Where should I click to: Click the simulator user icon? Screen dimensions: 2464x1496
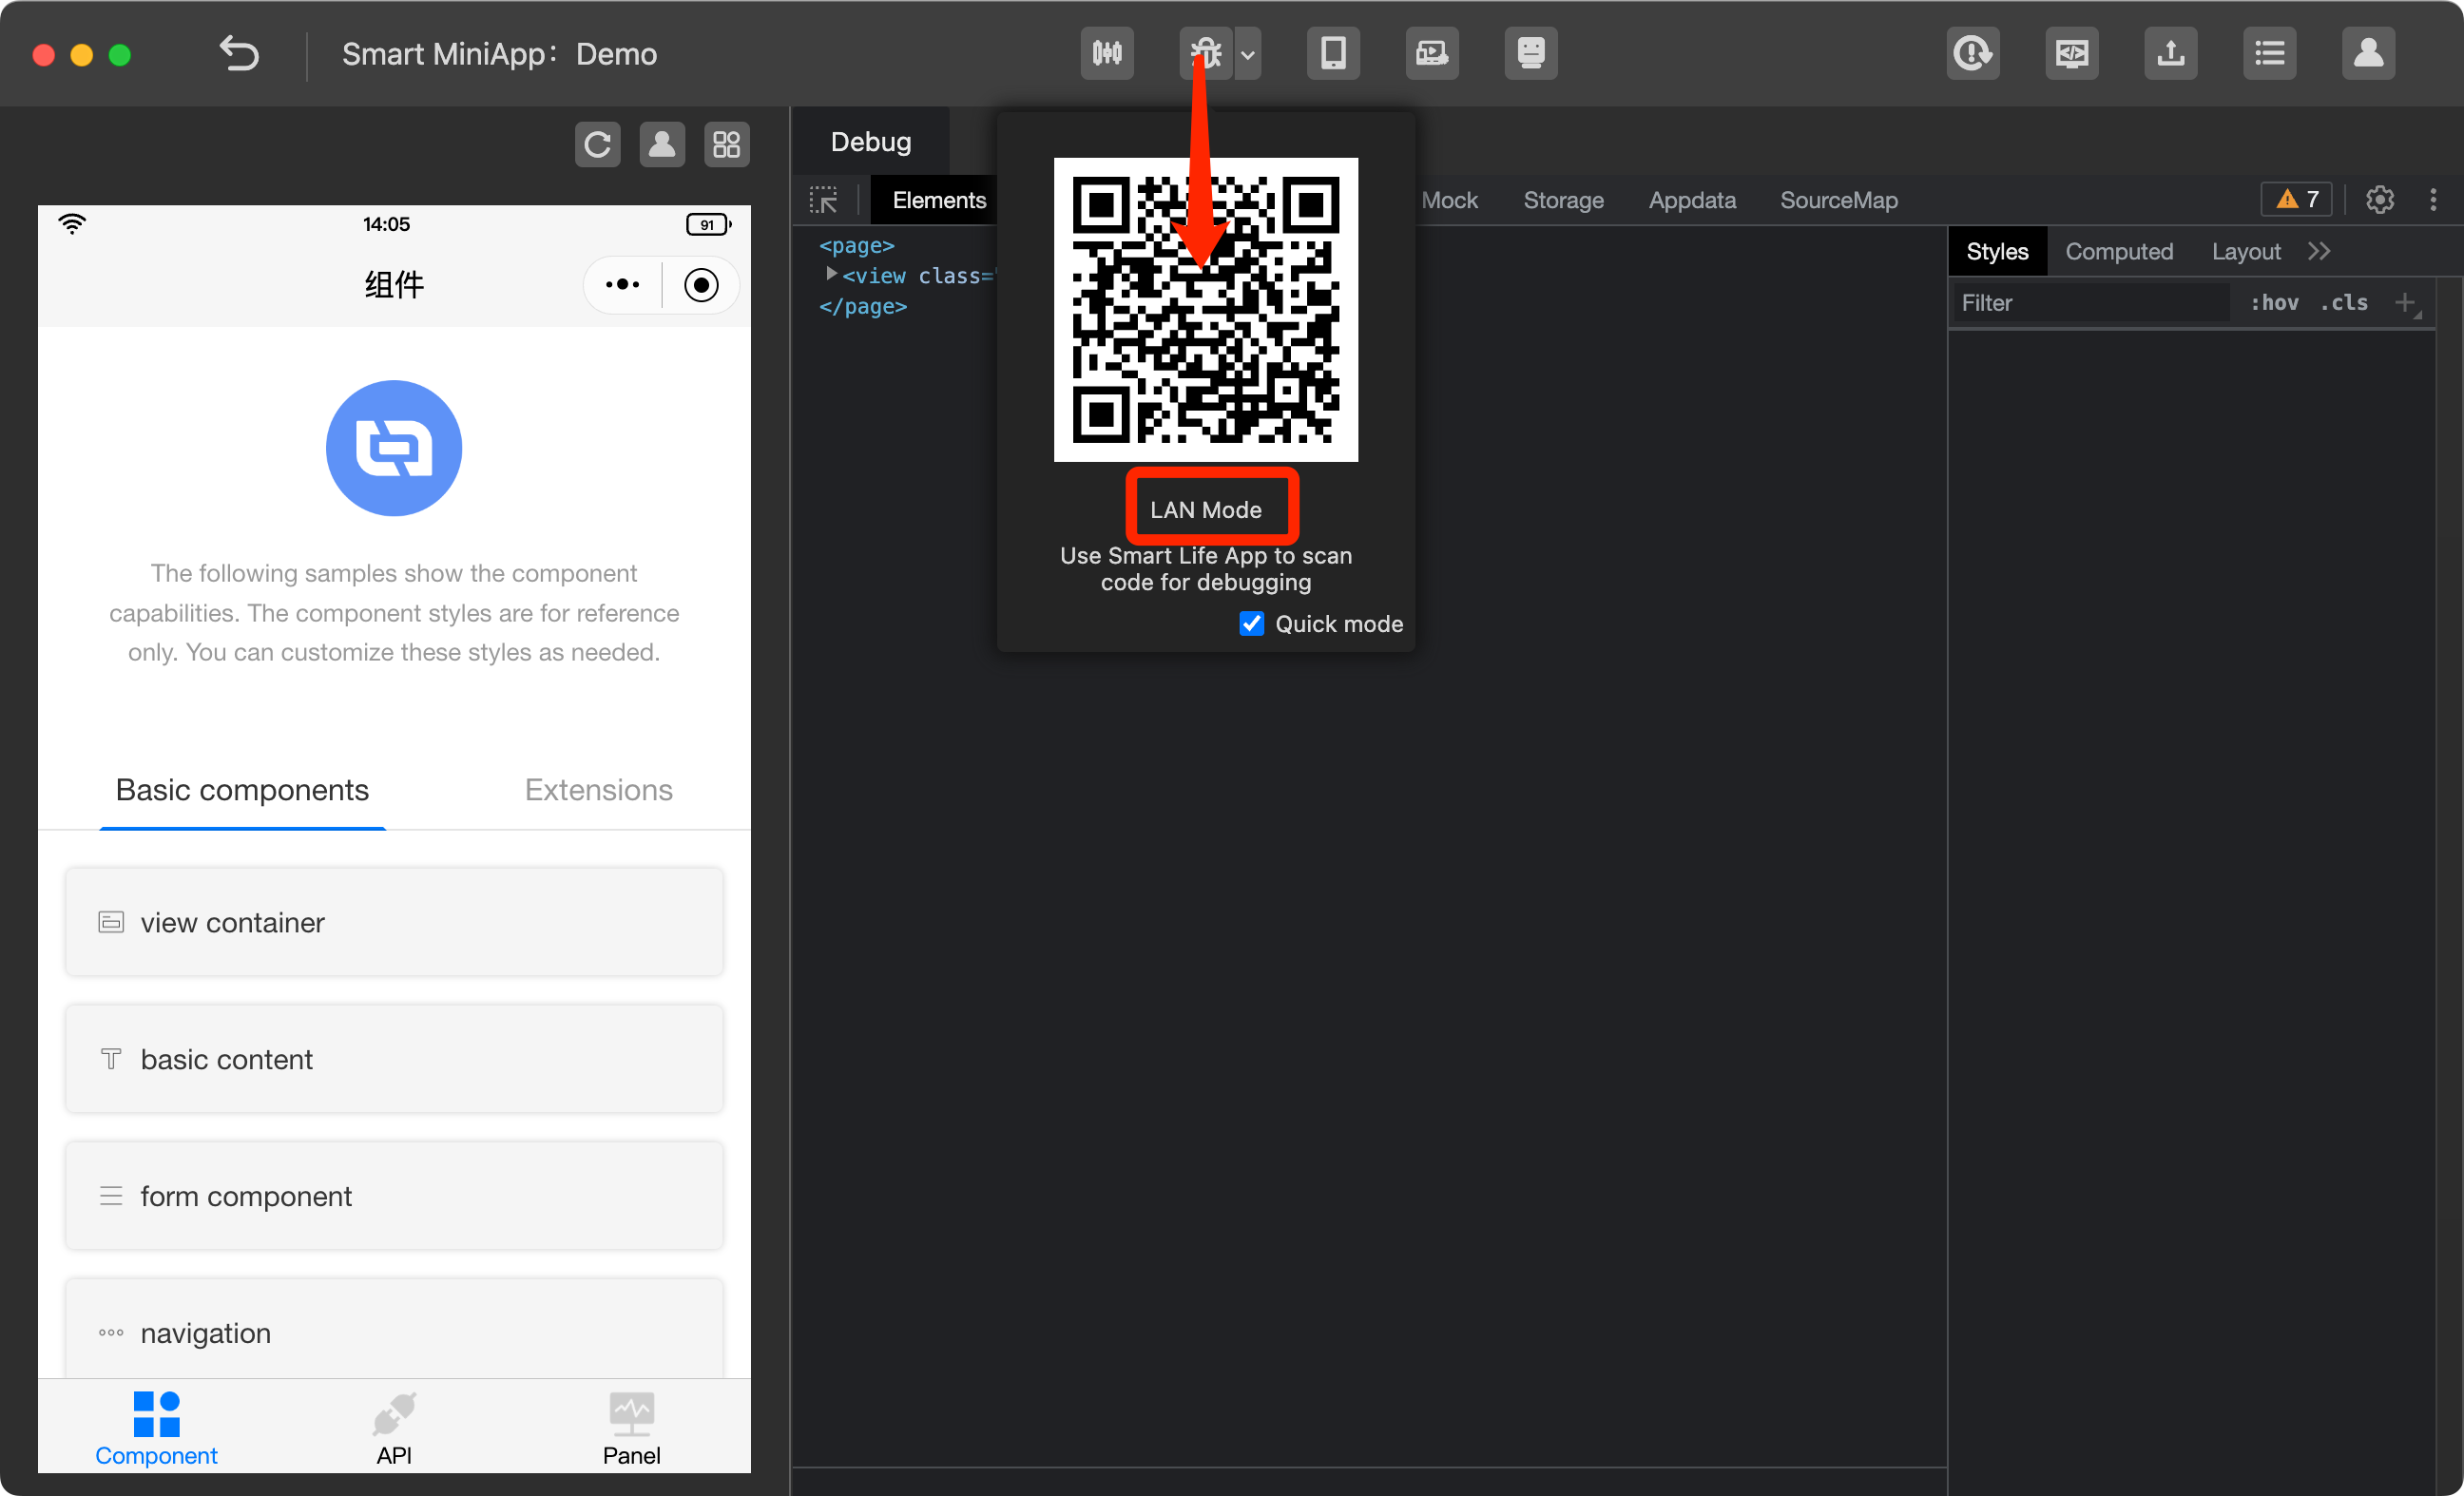click(662, 145)
